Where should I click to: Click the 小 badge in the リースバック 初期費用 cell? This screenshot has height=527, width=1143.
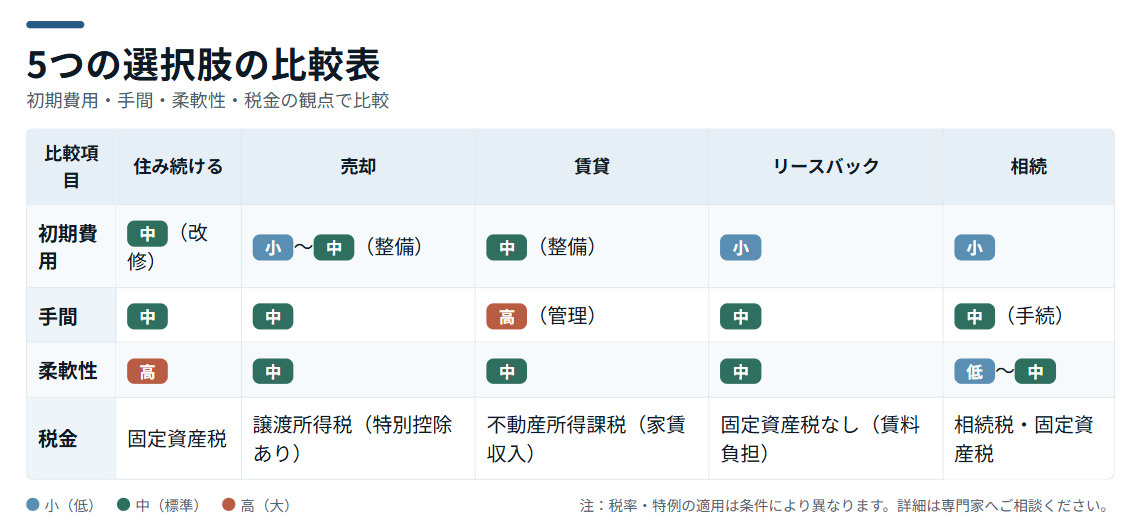click(x=740, y=248)
